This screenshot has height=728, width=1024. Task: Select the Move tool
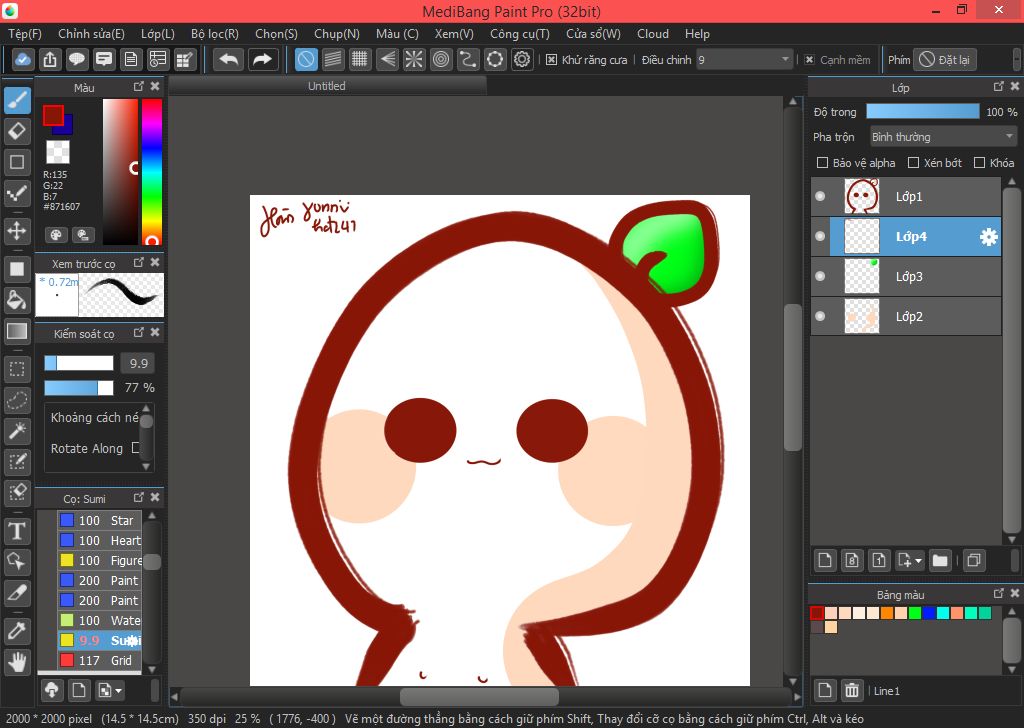pyautogui.click(x=17, y=231)
